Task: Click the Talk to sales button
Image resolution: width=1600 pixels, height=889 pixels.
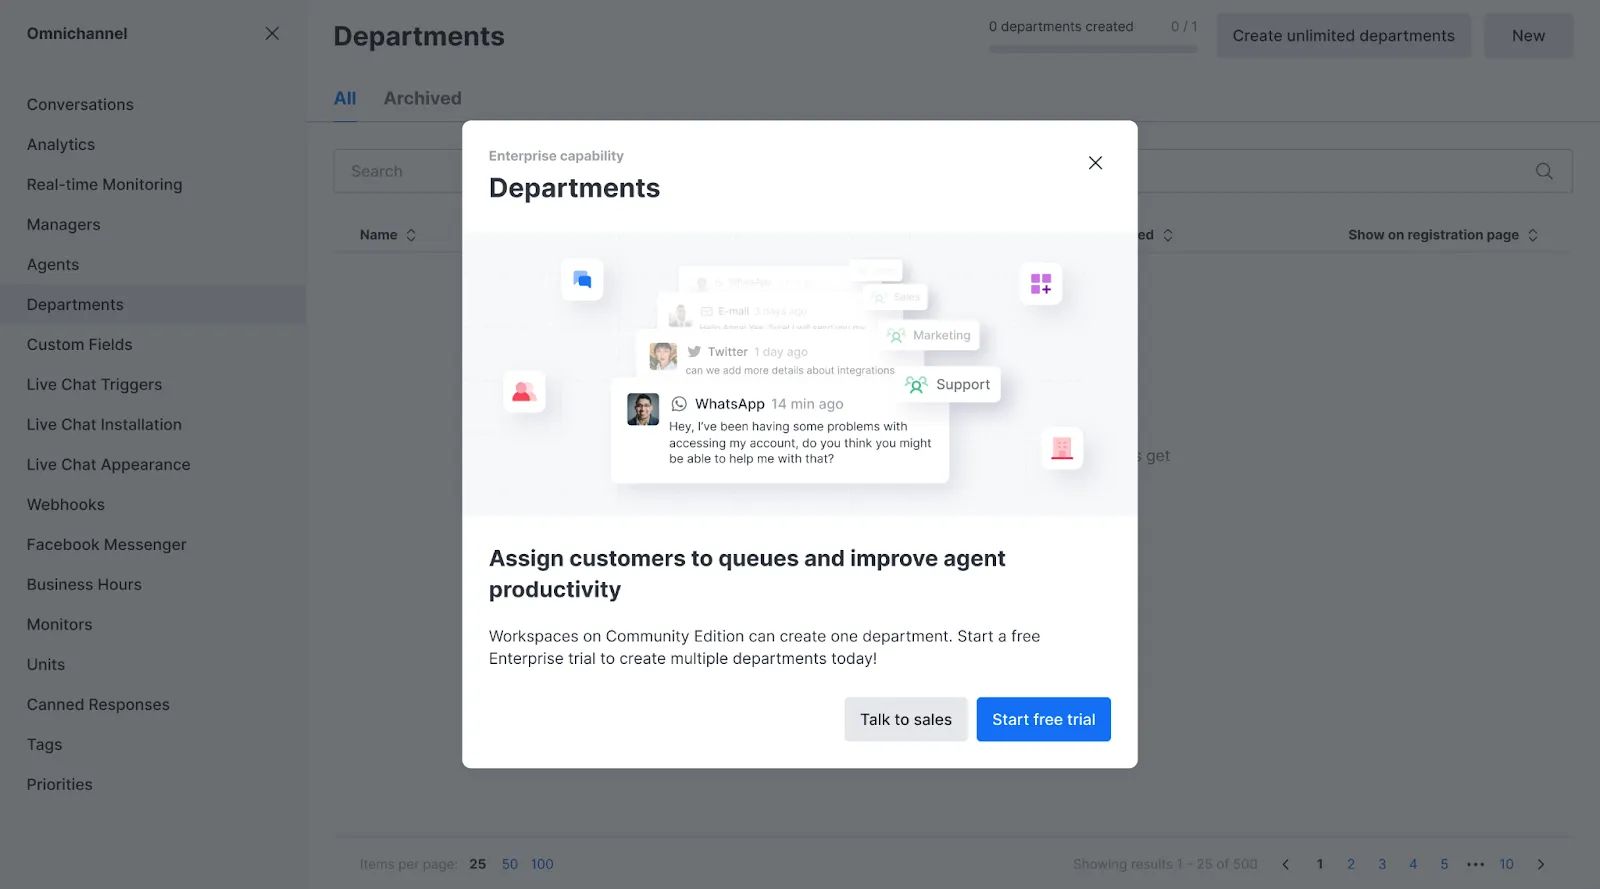Action: coord(906,719)
